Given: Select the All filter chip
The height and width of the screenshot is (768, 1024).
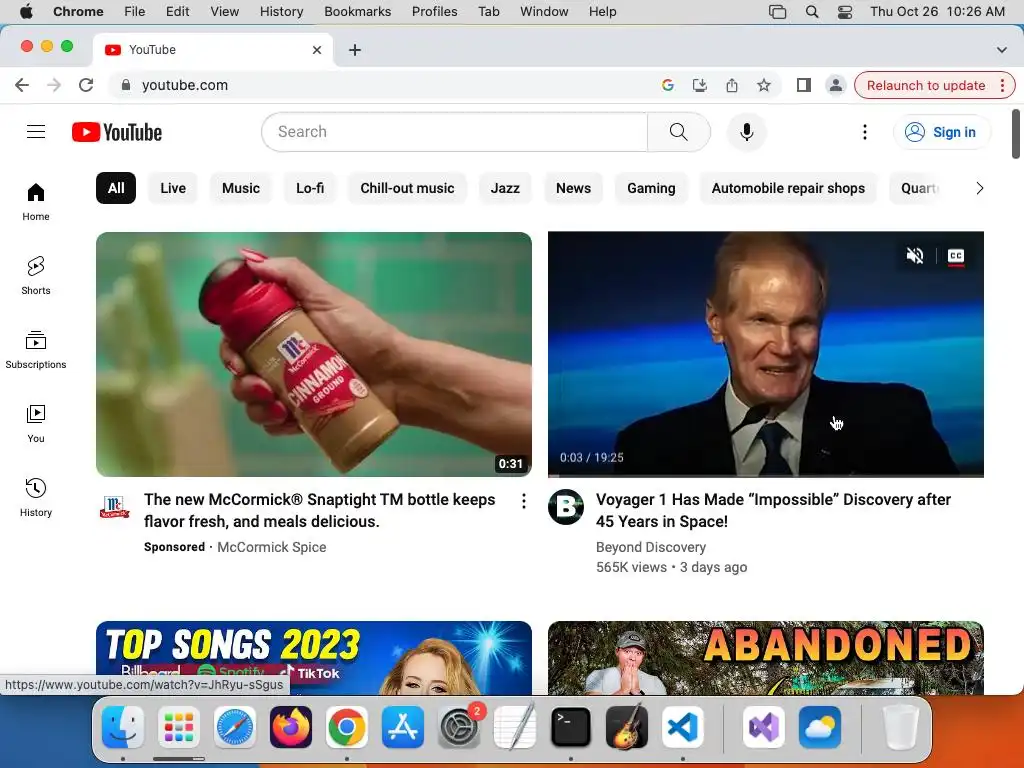Looking at the screenshot, I should pyautogui.click(x=116, y=188).
